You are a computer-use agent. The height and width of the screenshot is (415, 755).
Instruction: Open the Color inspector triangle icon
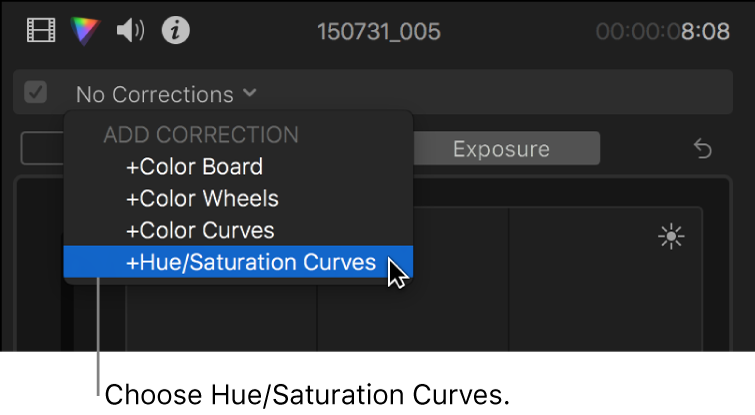[x=86, y=32]
